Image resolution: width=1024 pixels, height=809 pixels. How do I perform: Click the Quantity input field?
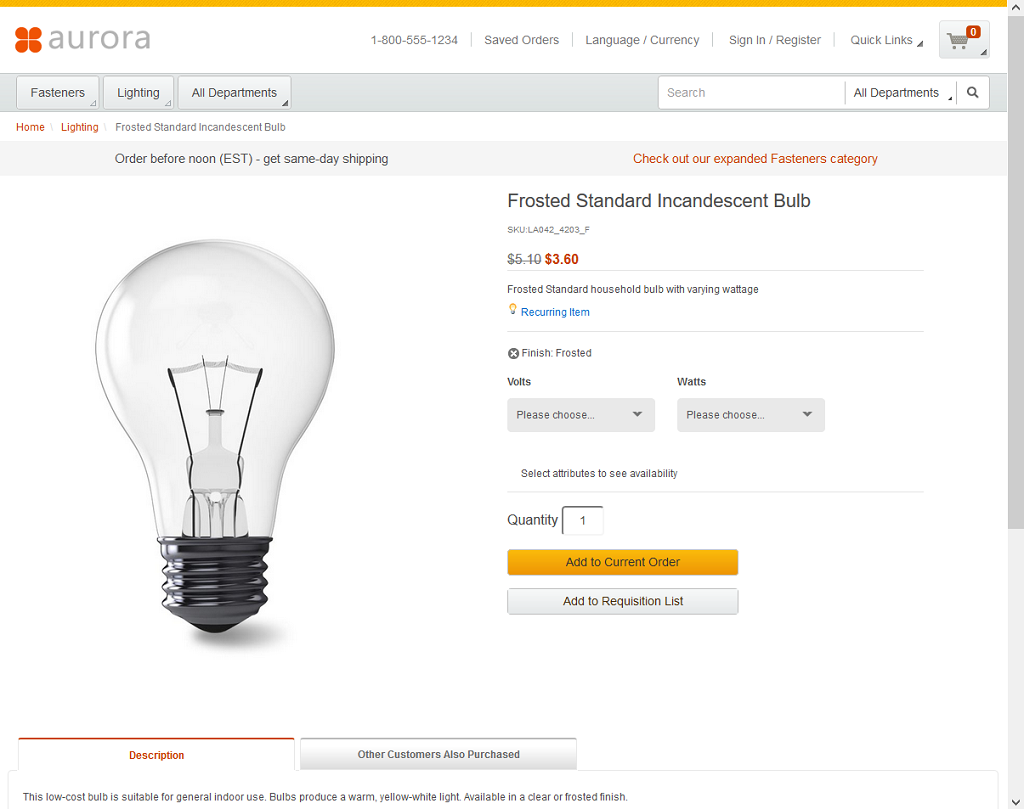click(x=583, y=521)
